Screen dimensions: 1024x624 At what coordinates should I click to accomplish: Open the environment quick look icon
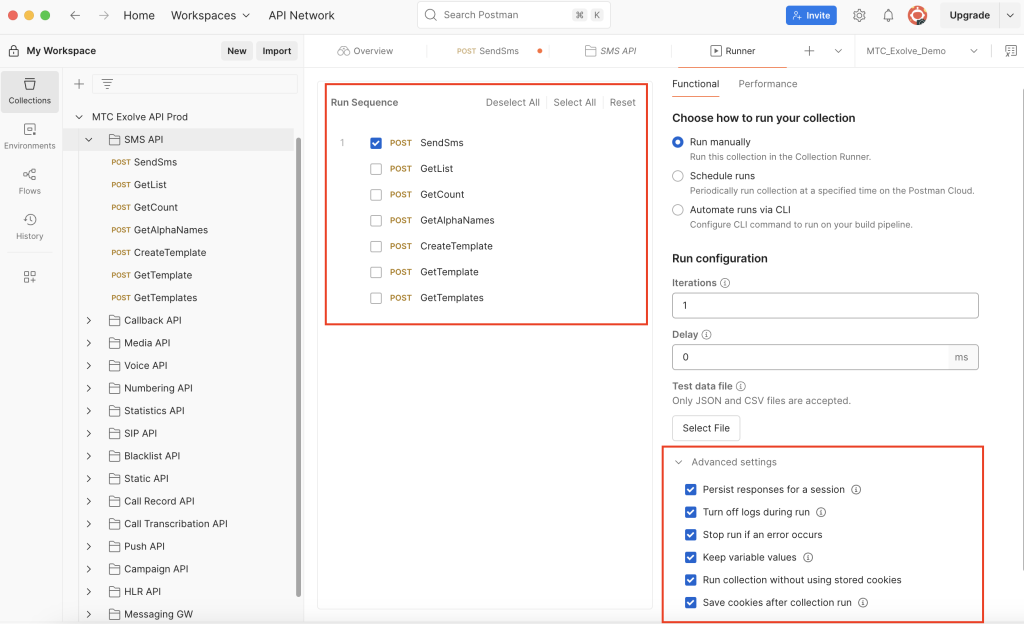[x=1010, y=51]
